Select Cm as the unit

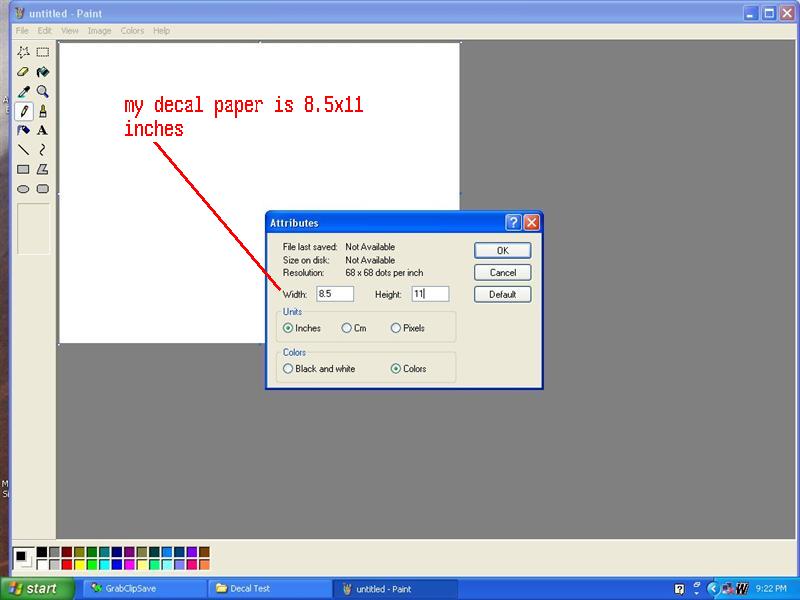(x=346, y=328)
